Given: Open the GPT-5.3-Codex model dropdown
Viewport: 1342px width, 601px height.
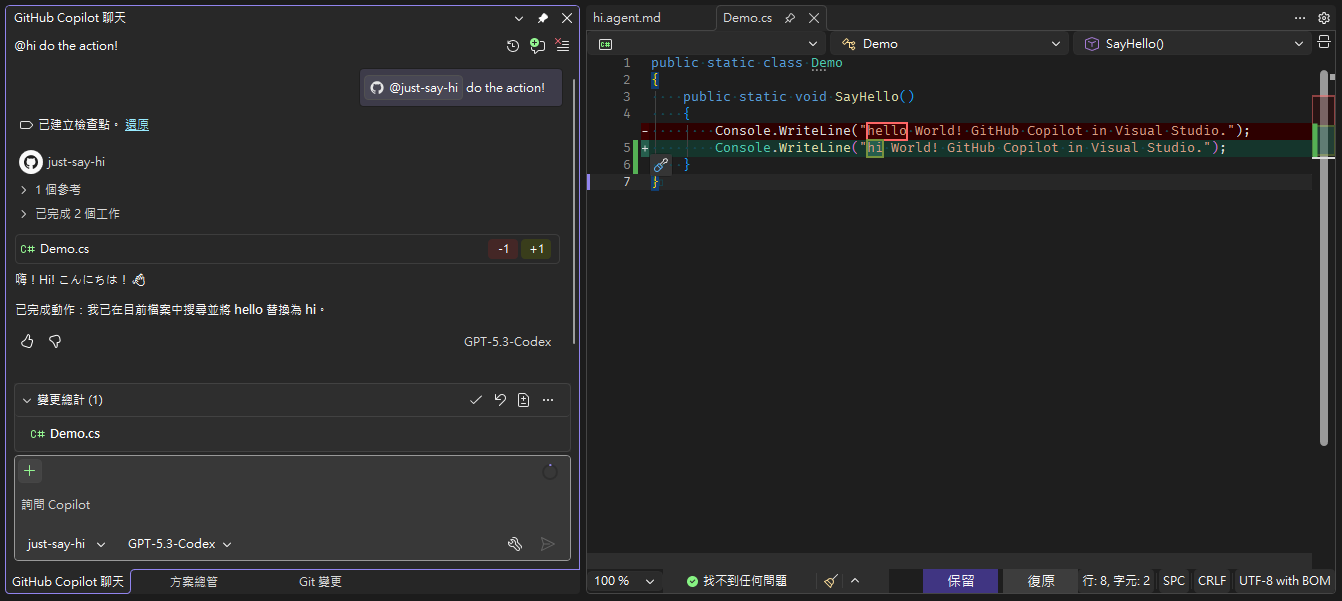Looking at the screenshot, I should coord(180,544).
